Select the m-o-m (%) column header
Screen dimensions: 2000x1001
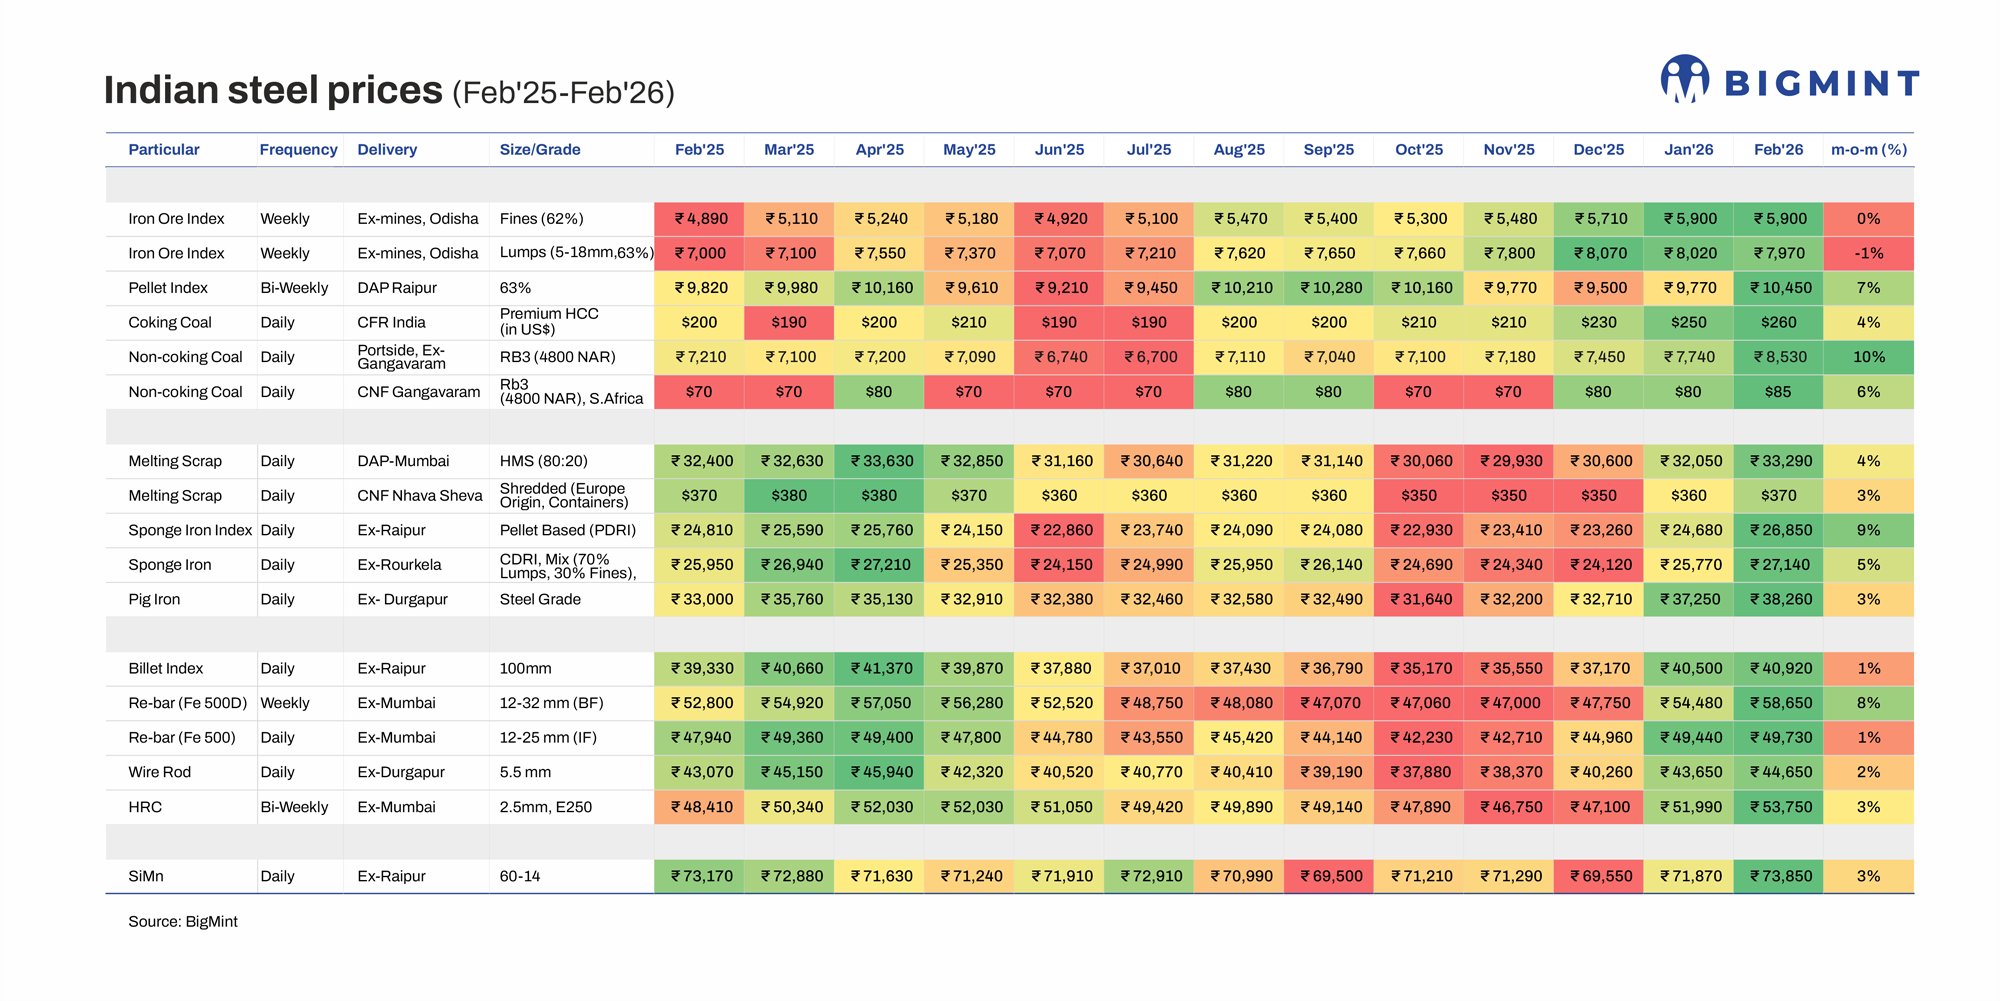click(1868, 150)
